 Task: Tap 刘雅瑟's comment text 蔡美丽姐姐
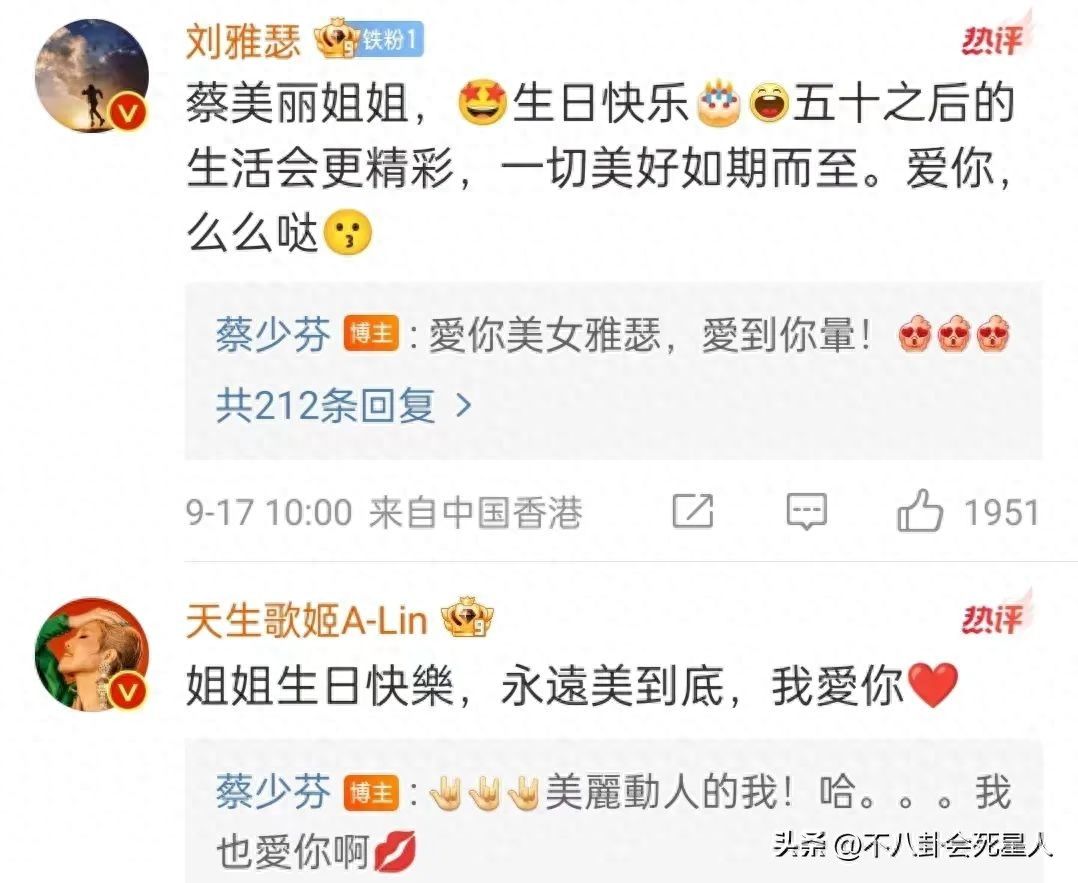pos(297,105)
